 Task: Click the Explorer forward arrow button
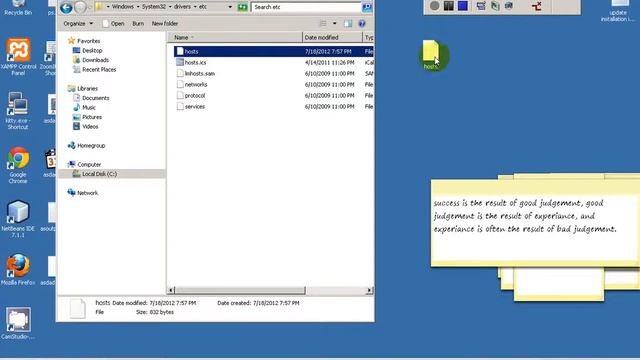click(x=81, y=7)
